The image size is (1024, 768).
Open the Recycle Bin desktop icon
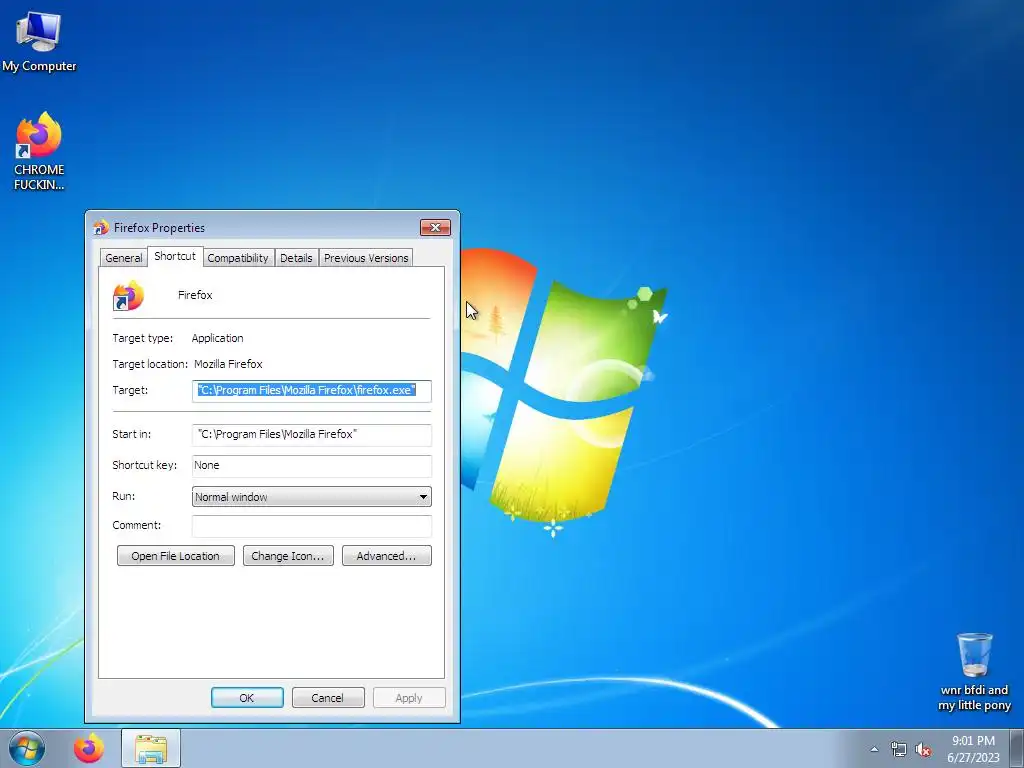point(974,672)
